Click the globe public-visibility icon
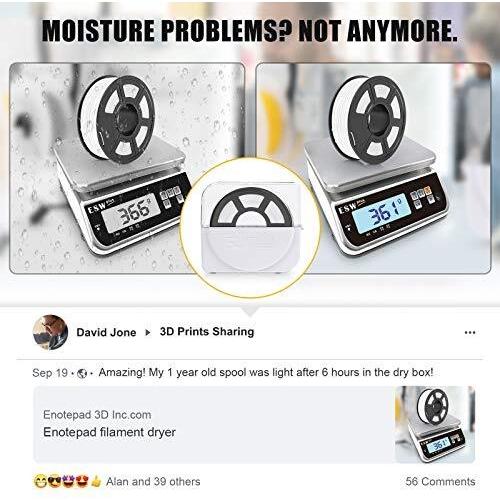 pyautogui.click(x=82, y=373)
